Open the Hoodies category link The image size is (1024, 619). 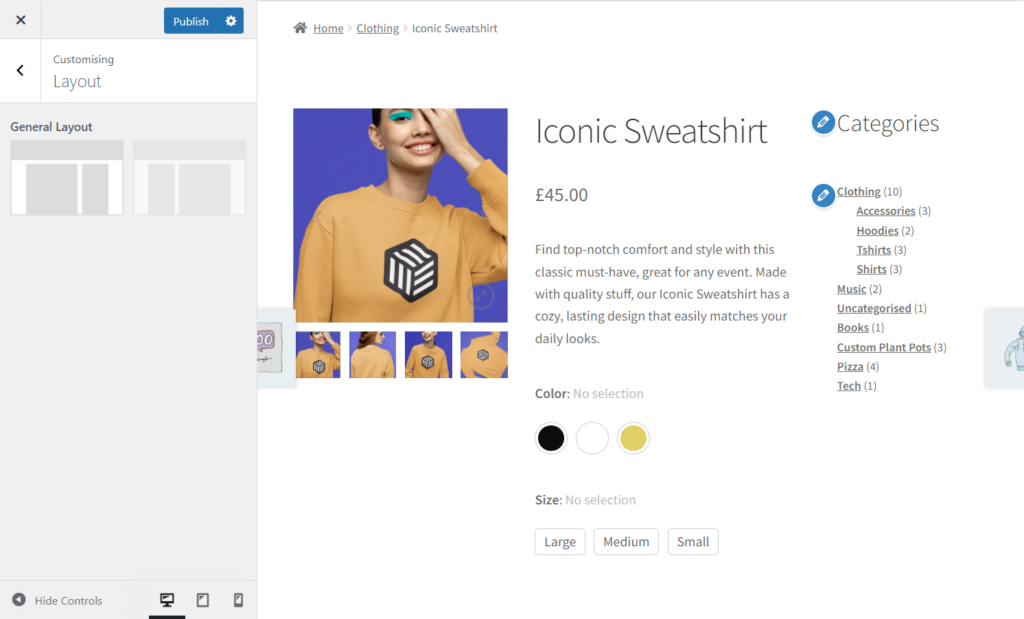pyautogui.click(x=877, y=230)
